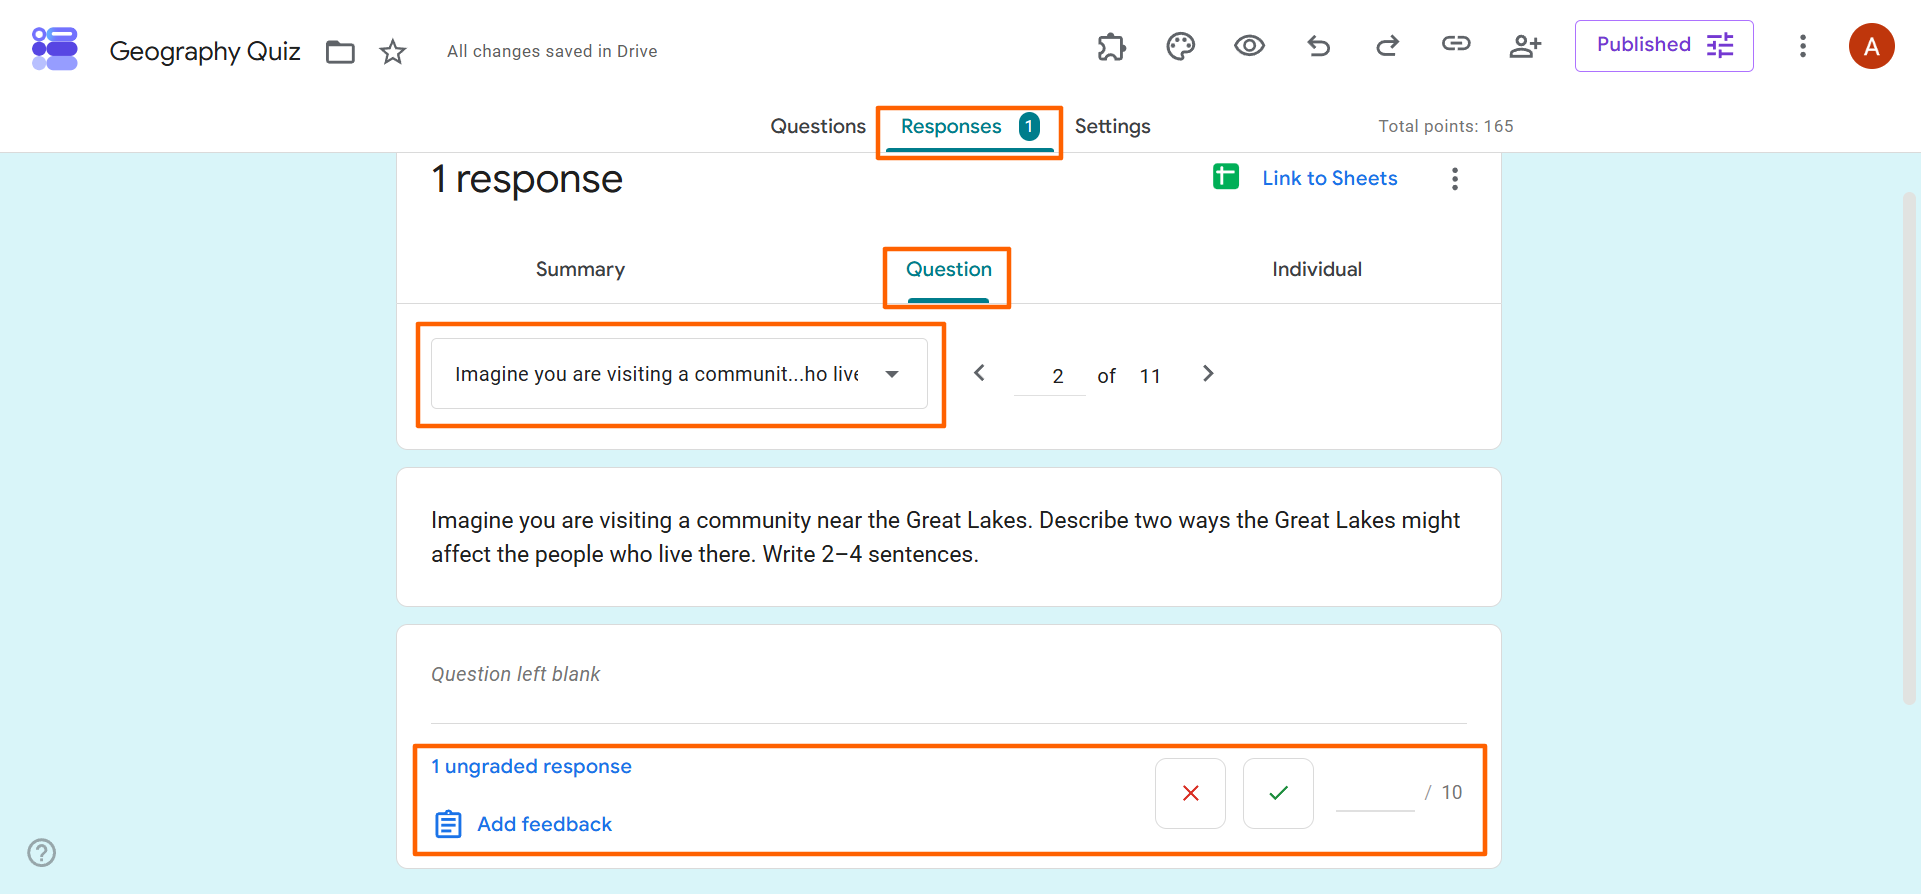Screen dimensions: 1921x894
Task: Click 1 ungraded response text
Action: click(531, 766)
